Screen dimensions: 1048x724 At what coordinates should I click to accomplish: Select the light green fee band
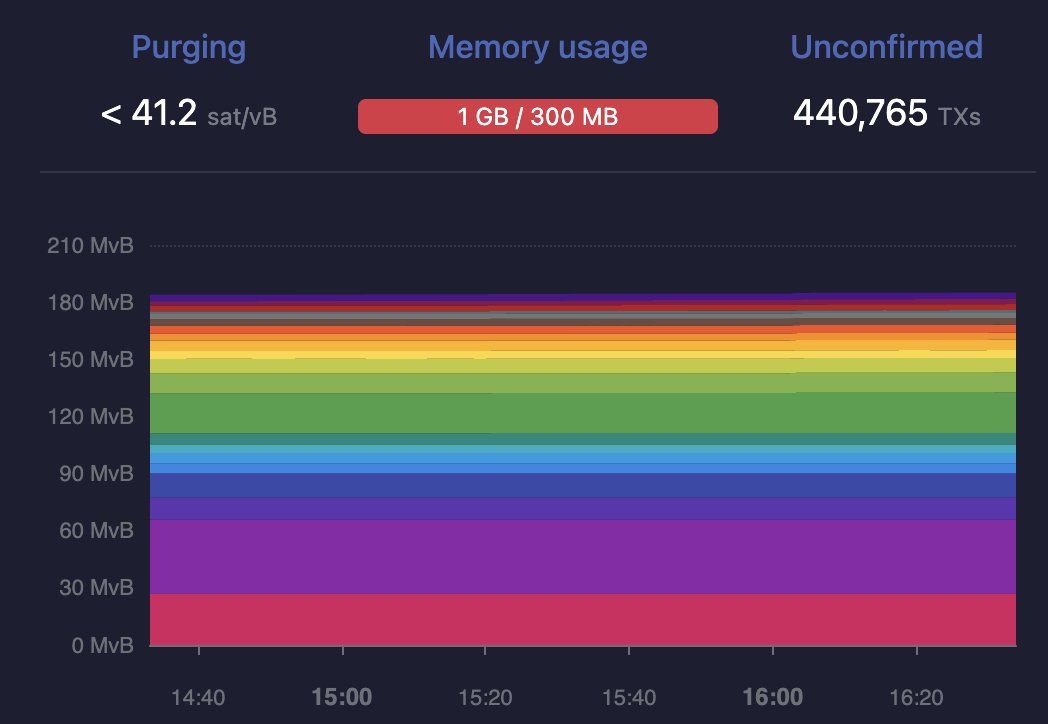point(583,383)
